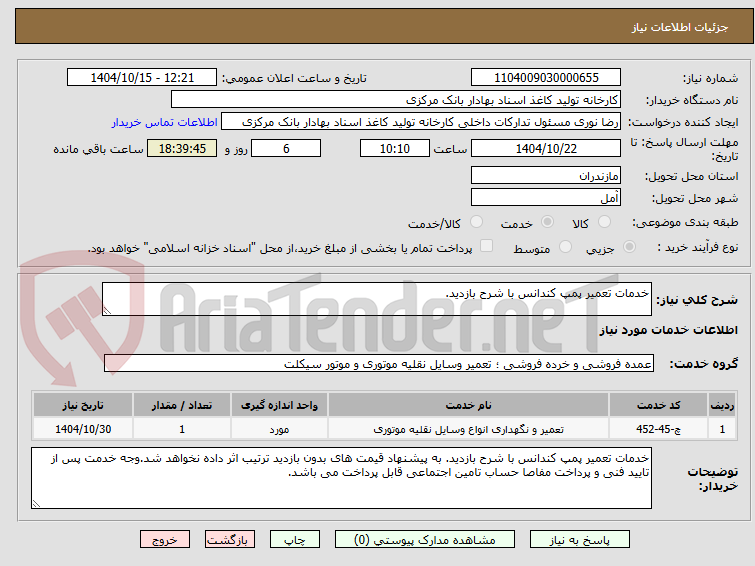Click the شماره نیاز field 1104009030000655
Viewport: 755px width, 566px height.
(x=546, y=78)
